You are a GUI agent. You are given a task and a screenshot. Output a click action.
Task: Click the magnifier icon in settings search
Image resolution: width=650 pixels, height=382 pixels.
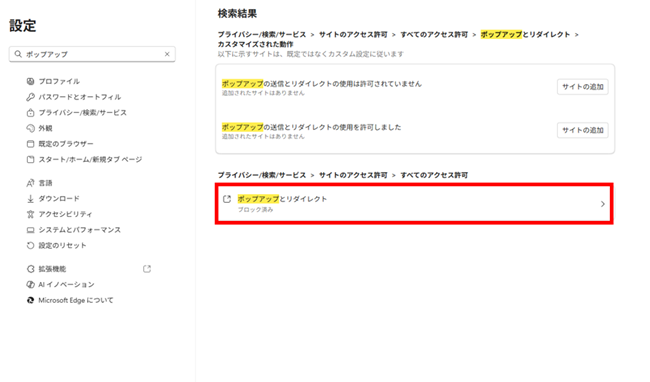click(18, 54)
